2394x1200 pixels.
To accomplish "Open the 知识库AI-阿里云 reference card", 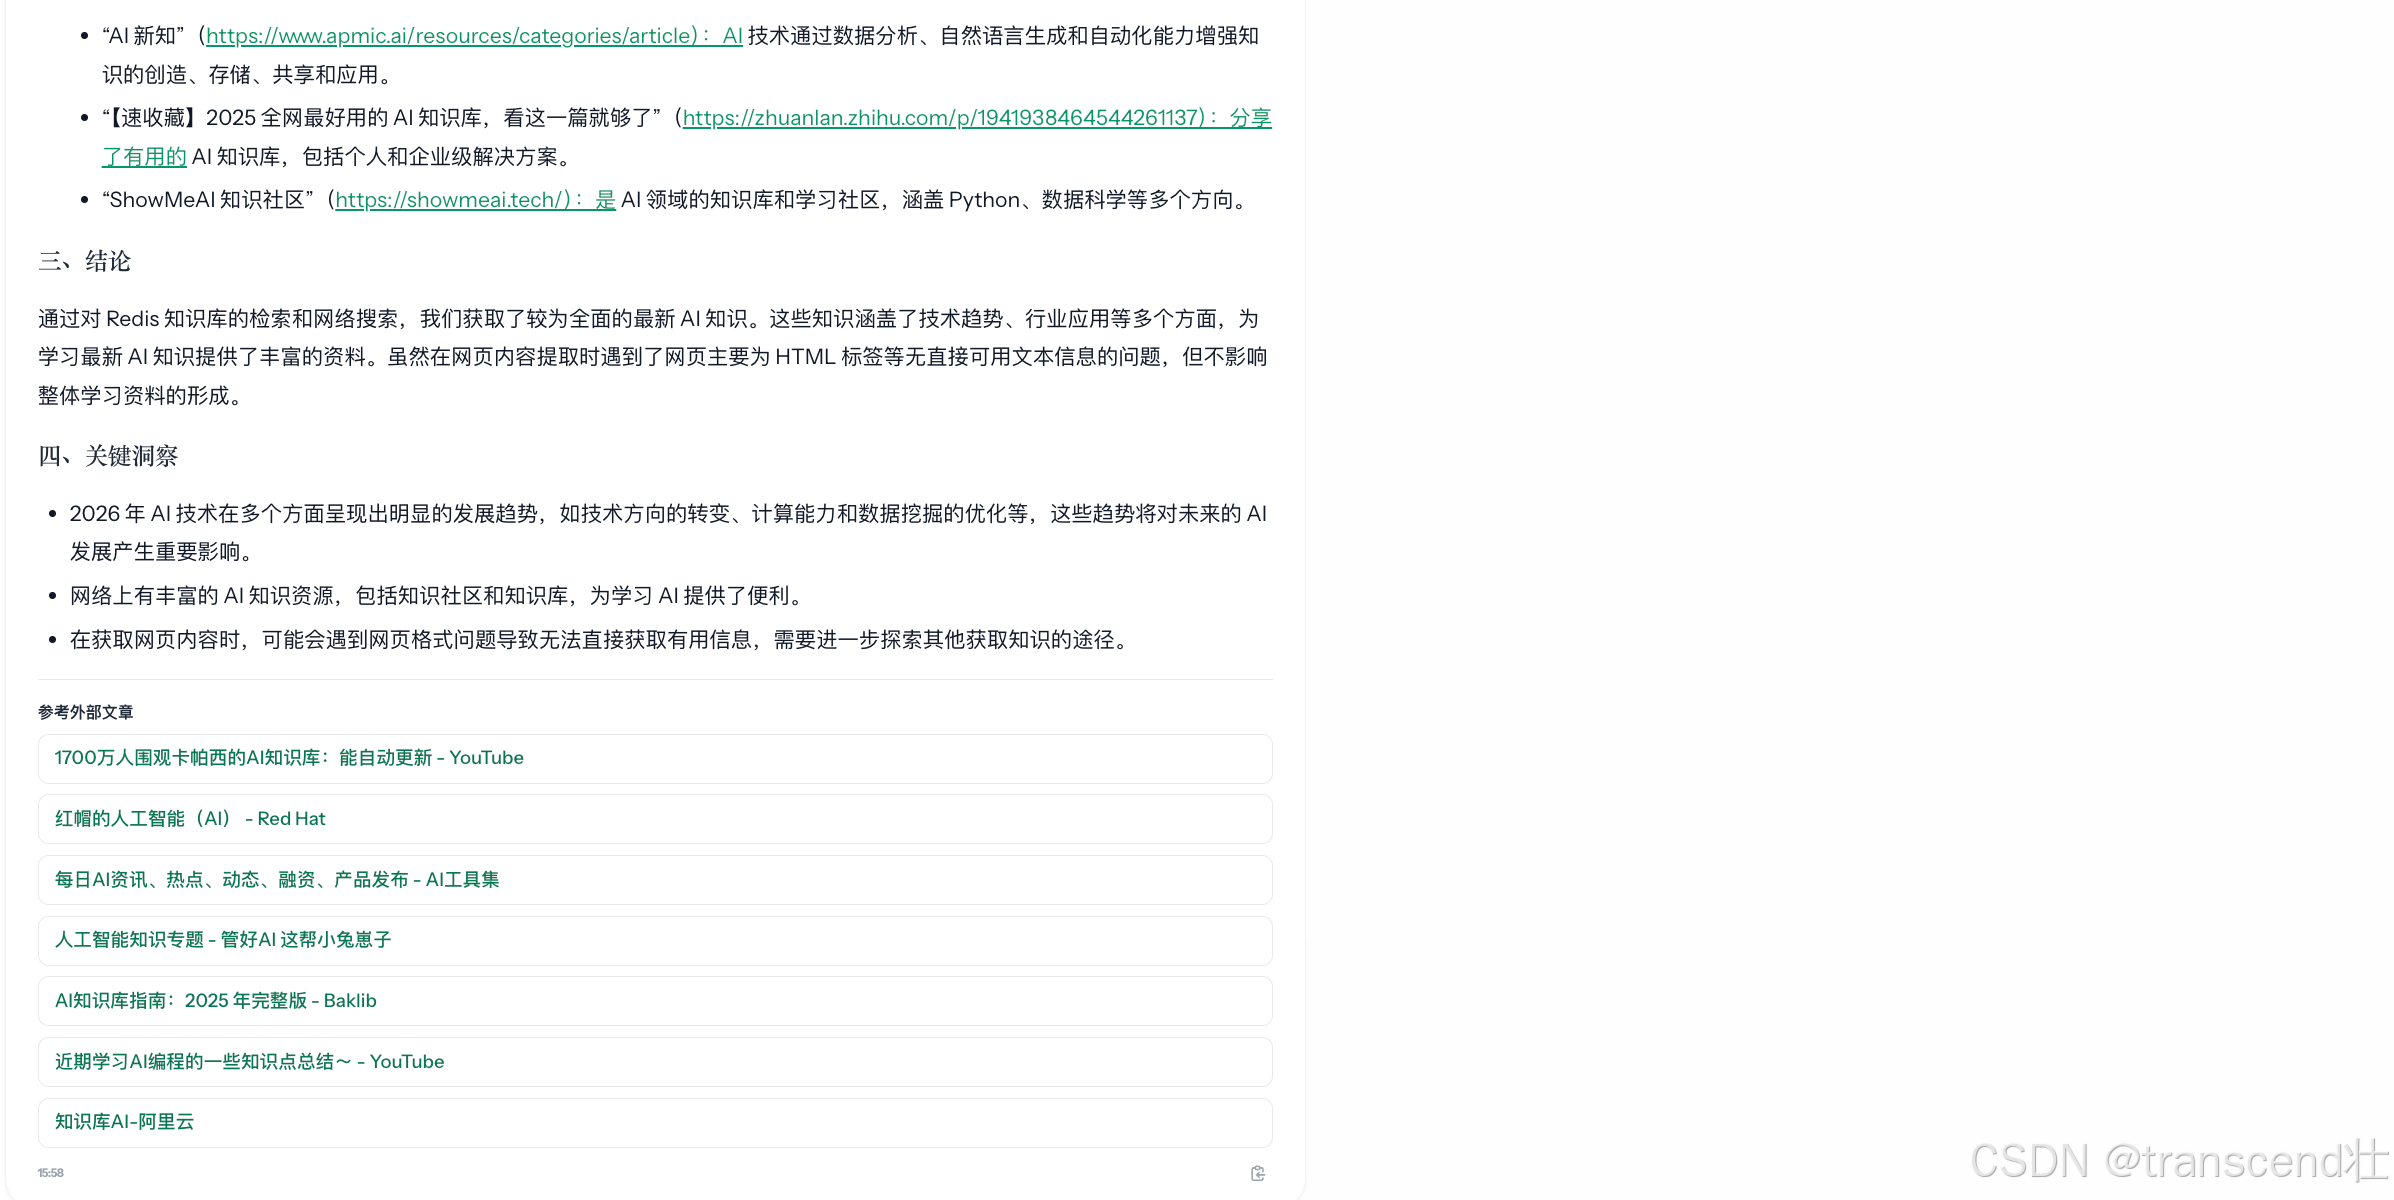I will (x=125, y=1122).
